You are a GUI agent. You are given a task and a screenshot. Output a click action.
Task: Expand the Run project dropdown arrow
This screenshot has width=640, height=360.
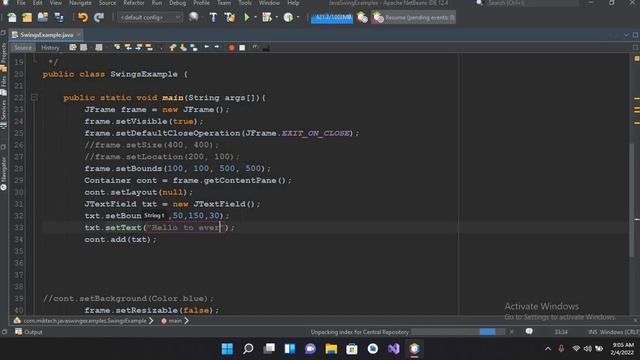[256, 18]
